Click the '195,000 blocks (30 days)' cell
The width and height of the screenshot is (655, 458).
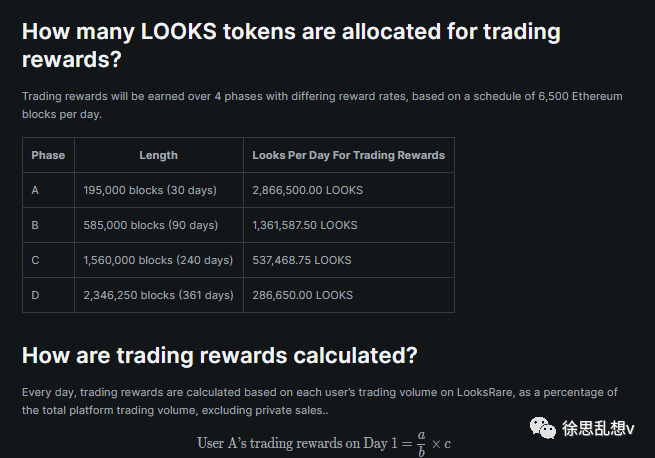159,190
